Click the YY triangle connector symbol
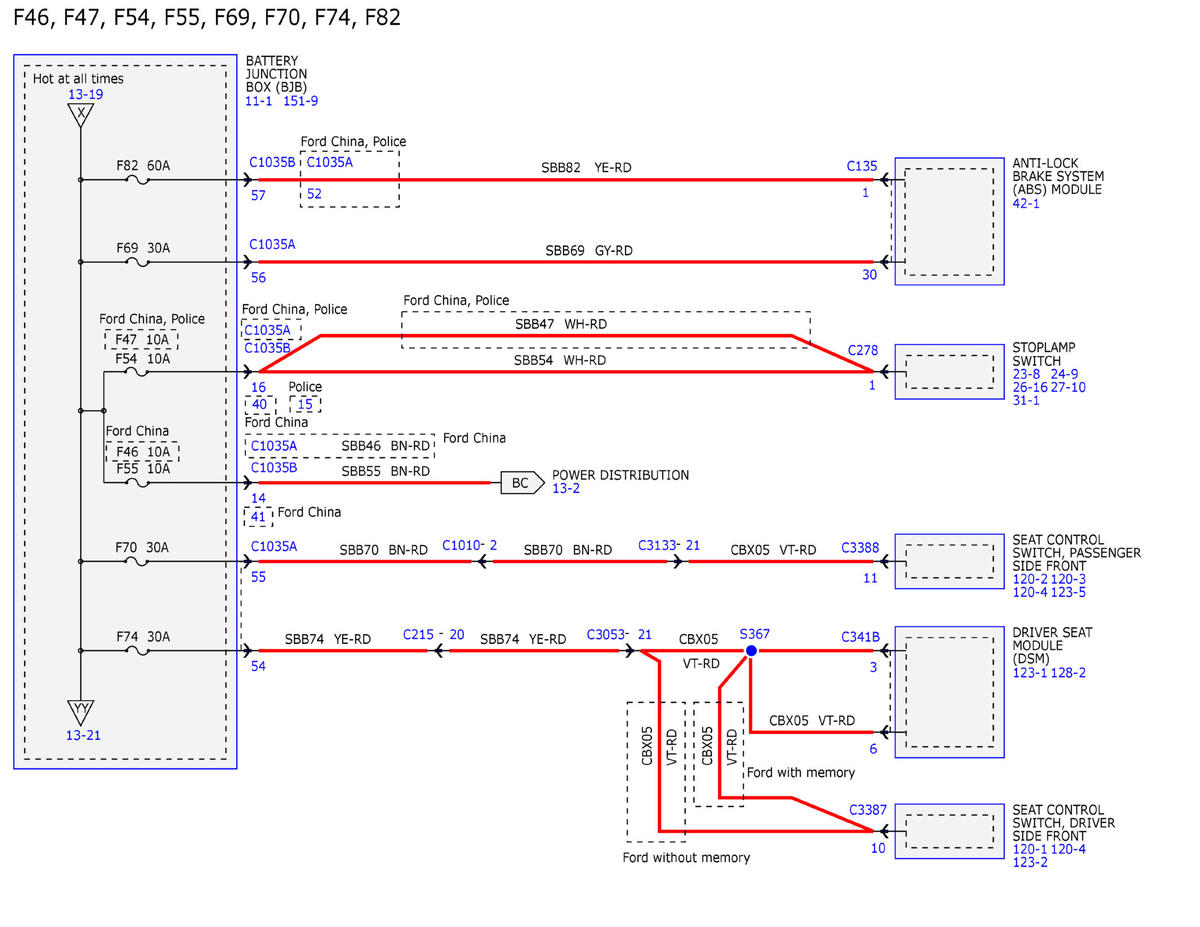This screenshot has width=1200, height=927. point(81,711)
